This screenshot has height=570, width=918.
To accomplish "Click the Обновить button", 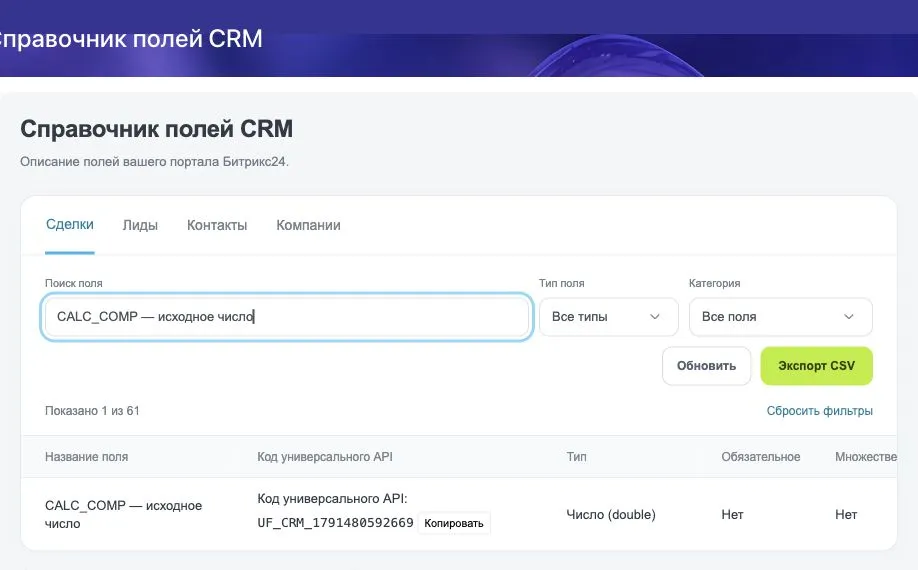I will point(706,366).
